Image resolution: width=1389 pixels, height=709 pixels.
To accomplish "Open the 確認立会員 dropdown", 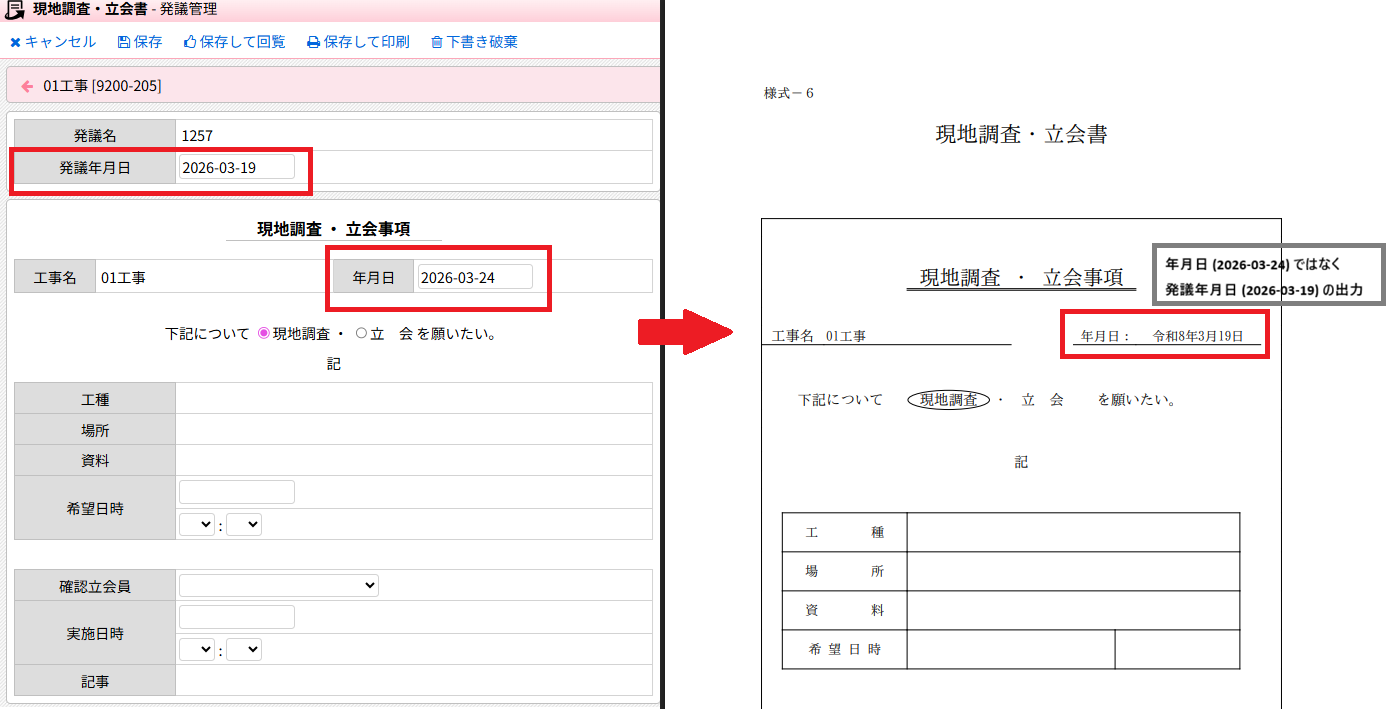I will point(278,585).
